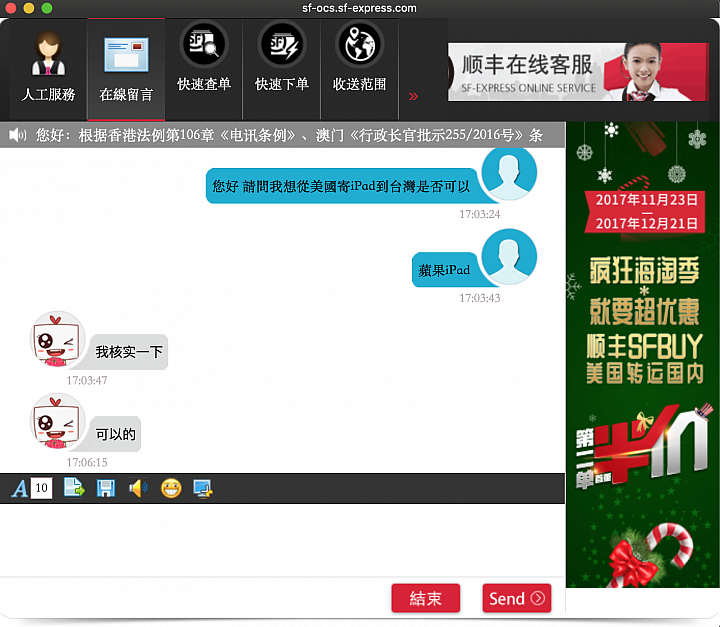Click the 17:06:15 timestamp
This screenshot has width=720, height=627.
[x=87, y=463]
